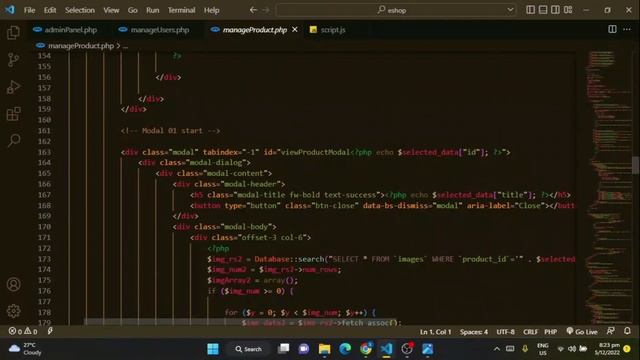Open the Source Control view
The height and width of the screenshot is (360, 640).
click(13, 60)
